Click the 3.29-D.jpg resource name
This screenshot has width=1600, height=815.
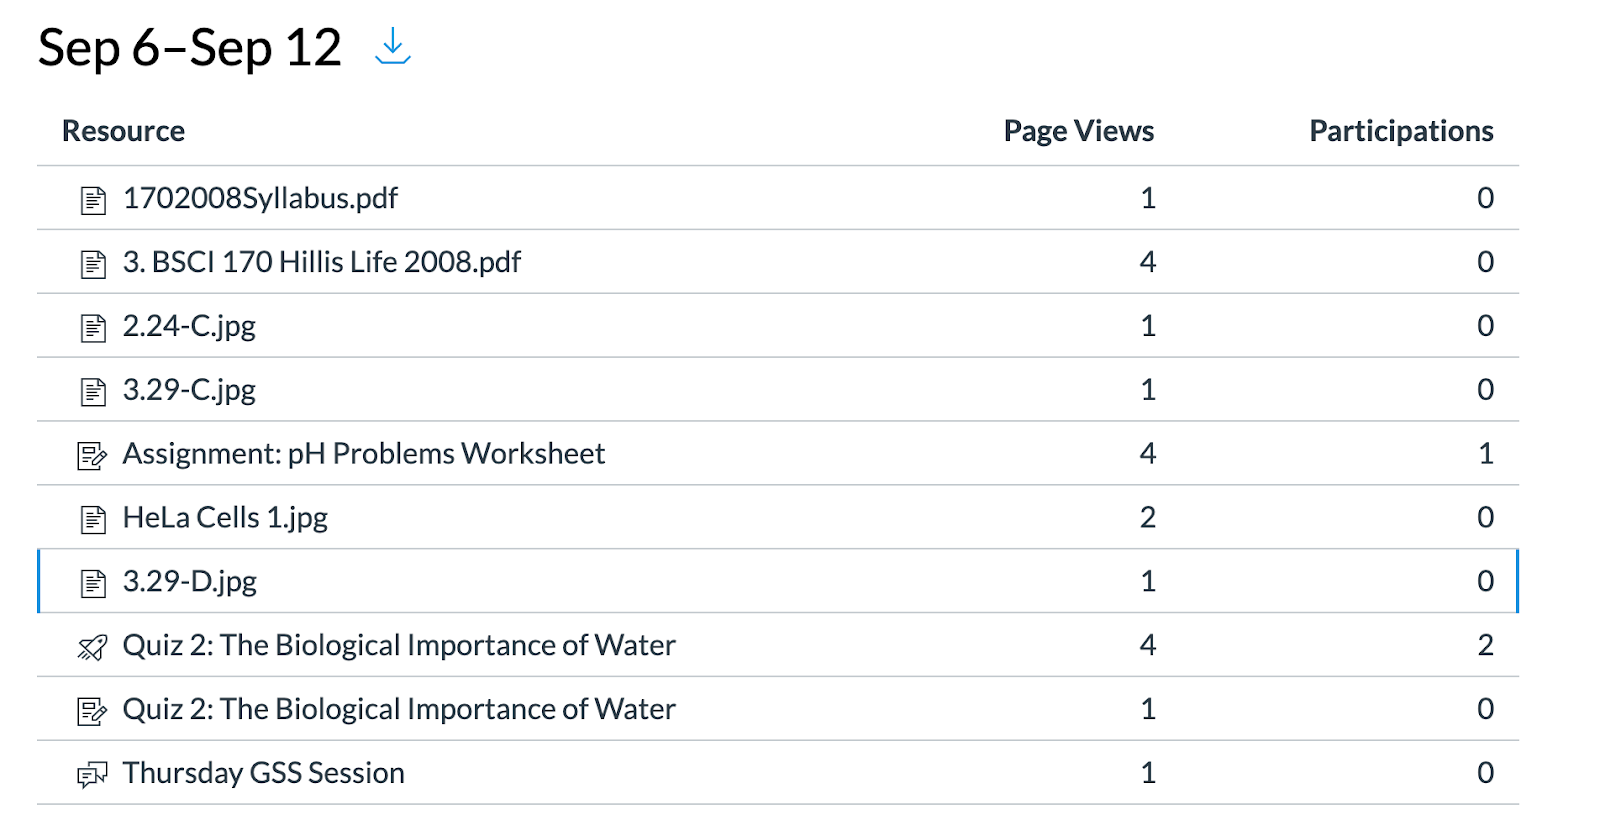(189, 581)
